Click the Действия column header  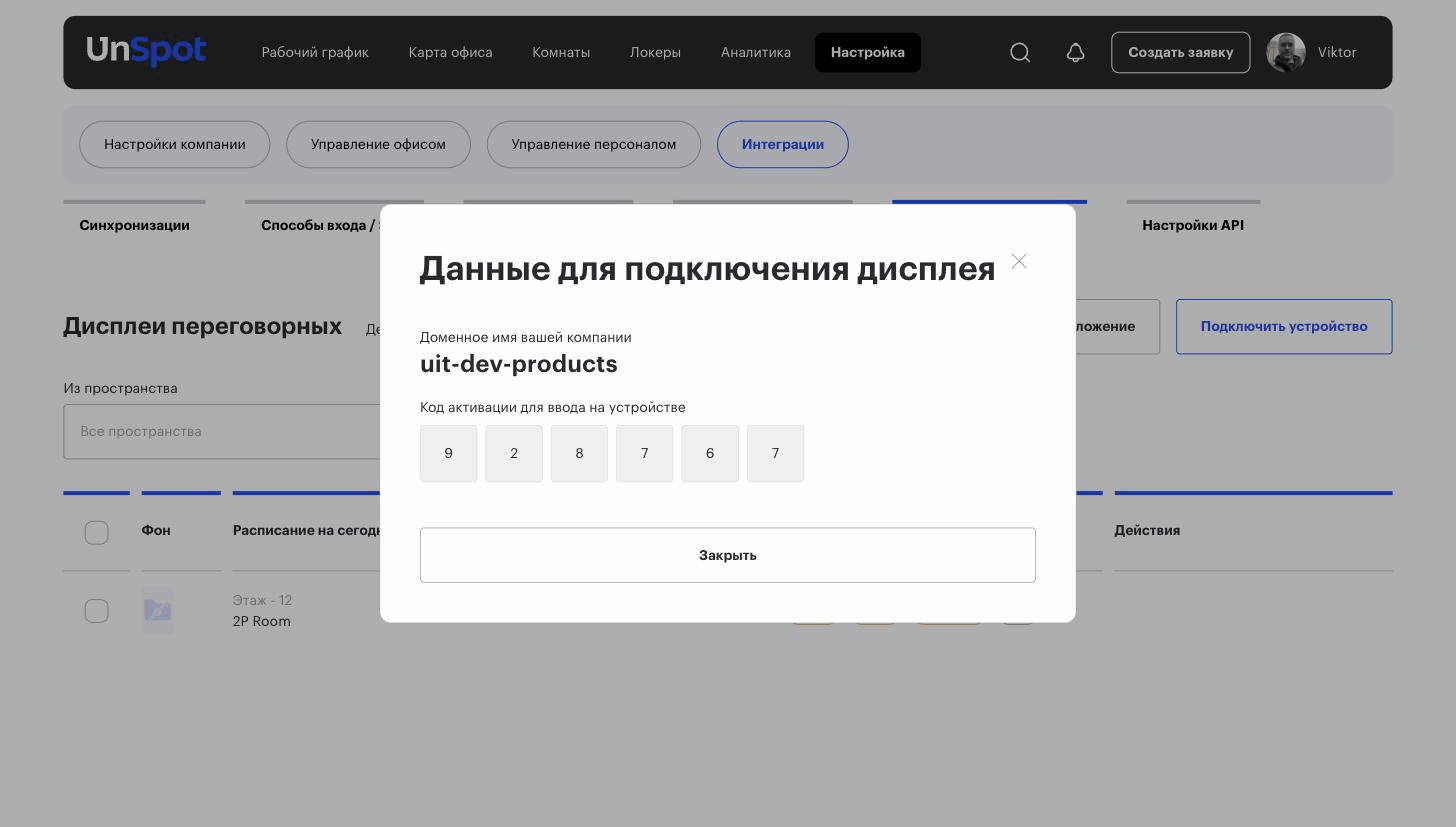pyautogui.click(x=1147, y=530)
